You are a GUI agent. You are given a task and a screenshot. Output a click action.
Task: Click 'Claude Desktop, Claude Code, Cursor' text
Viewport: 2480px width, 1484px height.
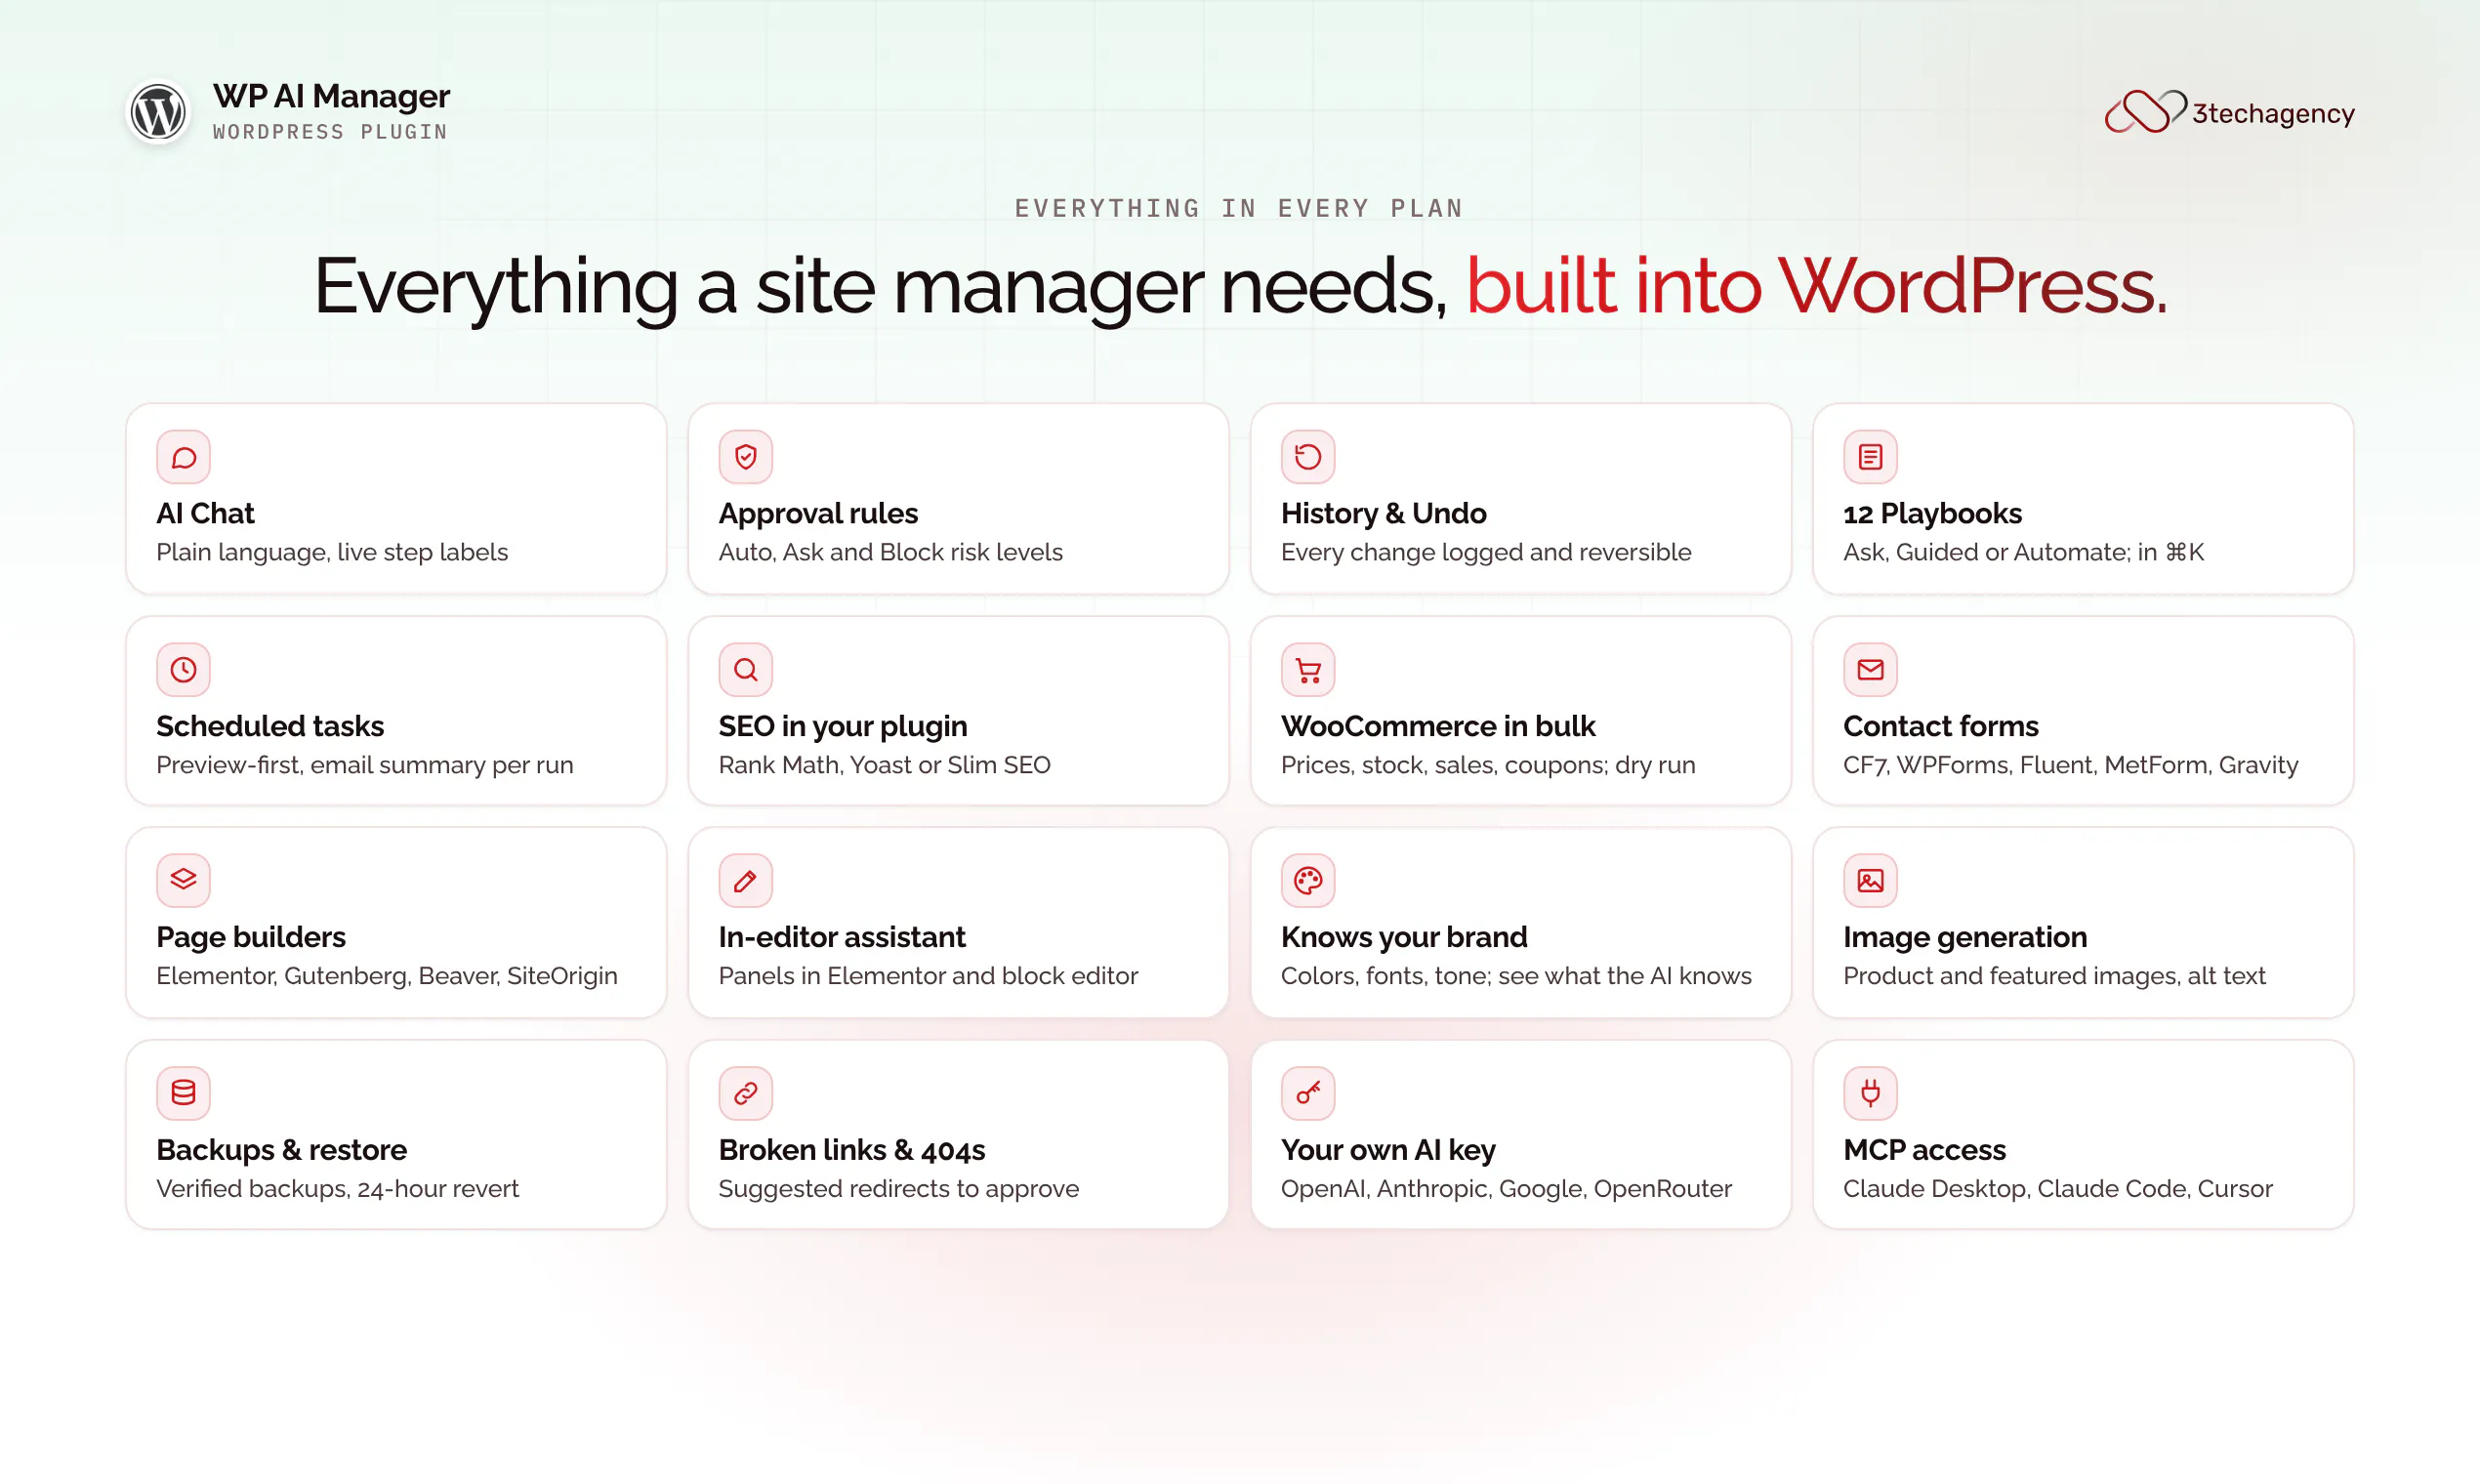(x=2058, y=1189)
